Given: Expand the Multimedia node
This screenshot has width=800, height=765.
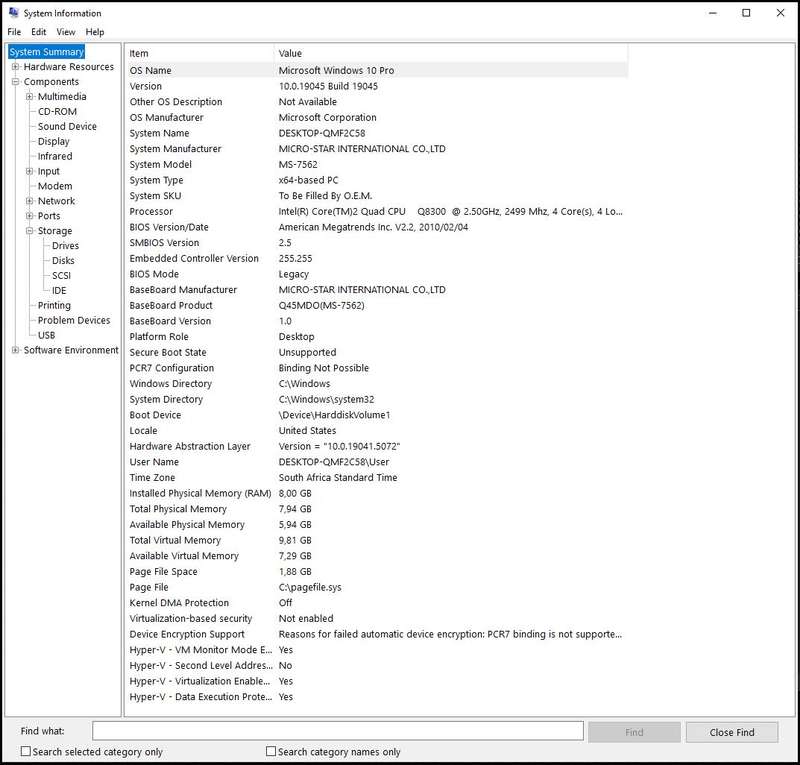Looking at the screenshot, I should (30, 96).
